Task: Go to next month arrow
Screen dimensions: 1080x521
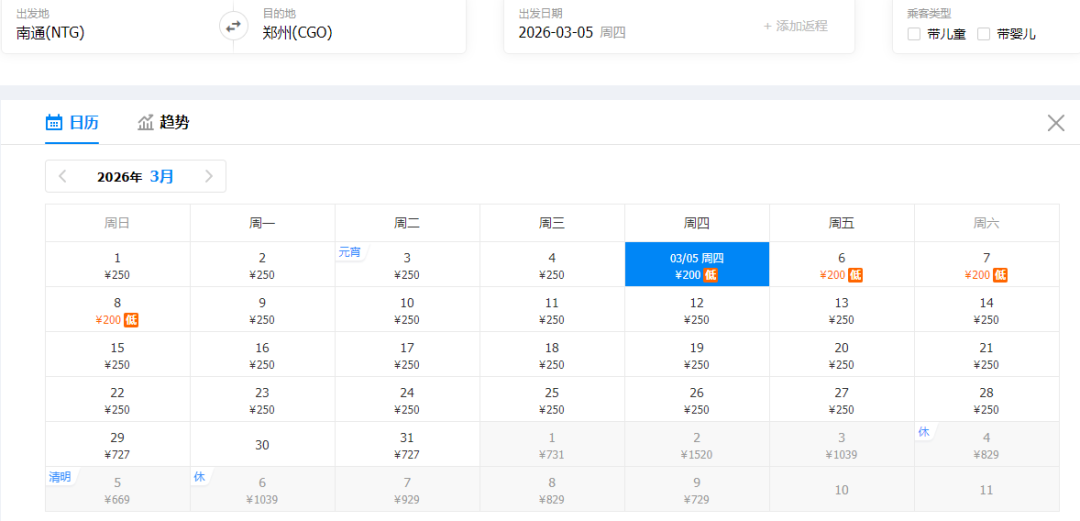Action: click(208, 177)
